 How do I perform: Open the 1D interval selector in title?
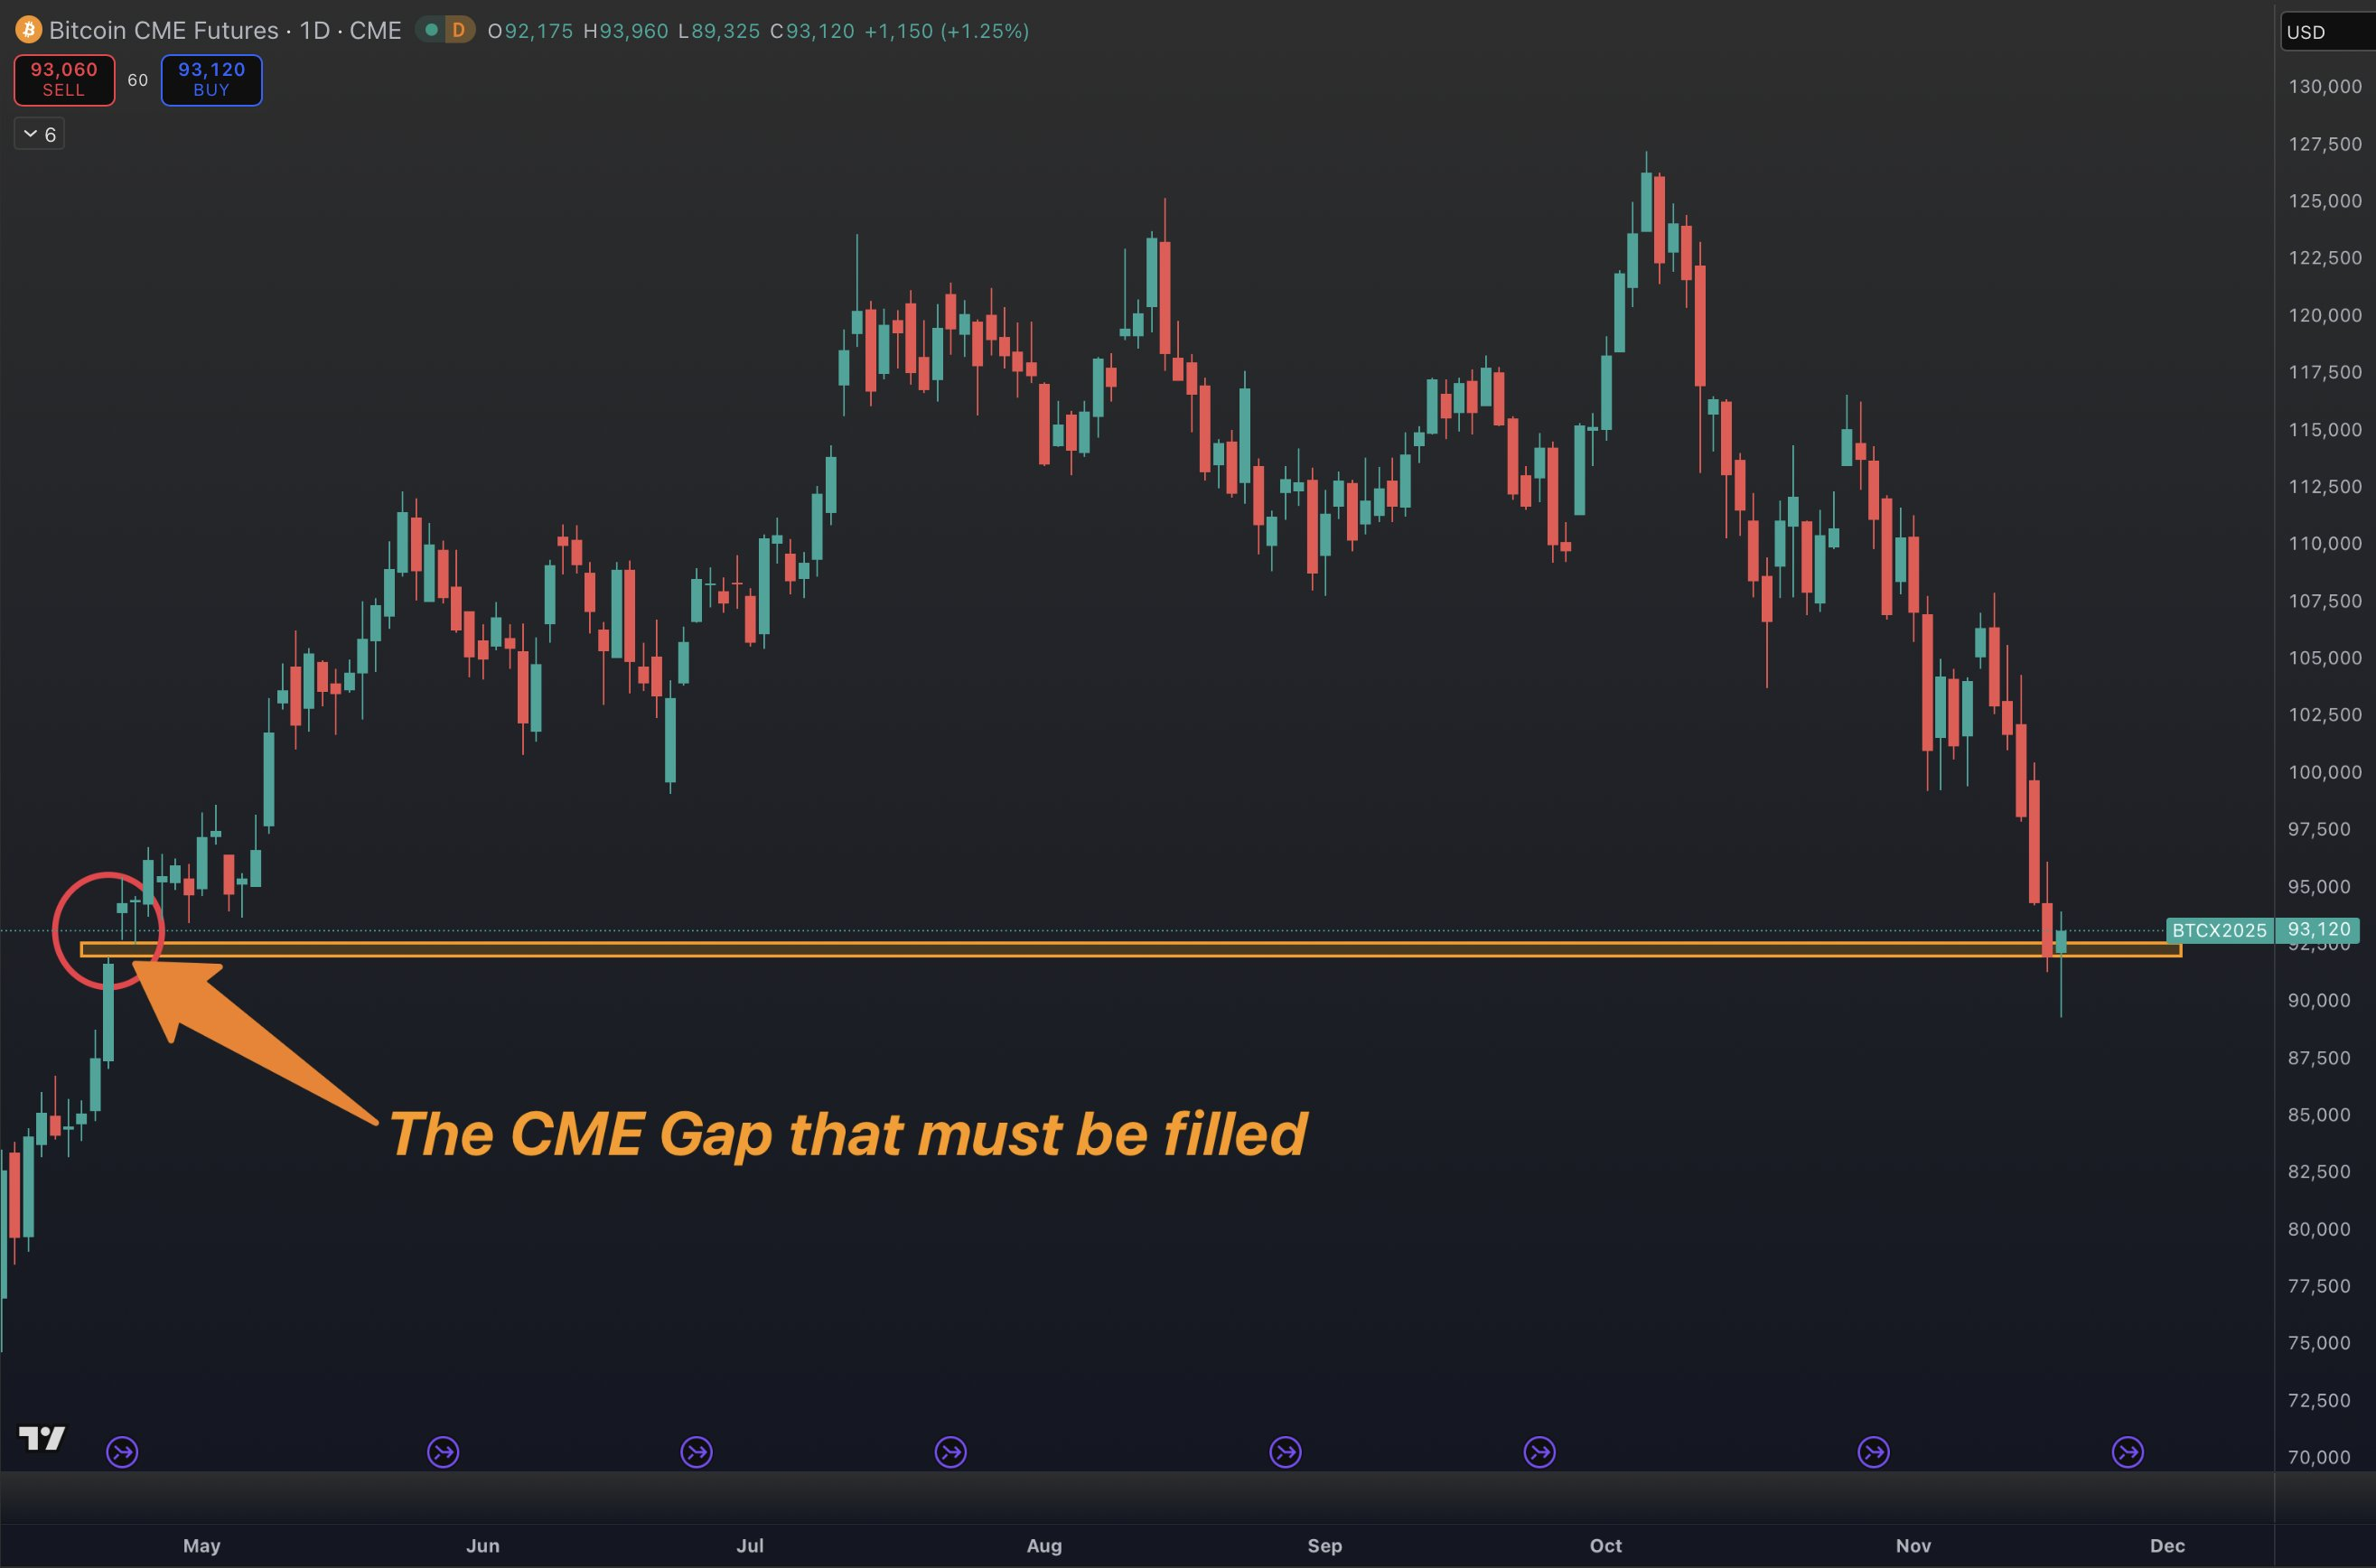[x=315, y=30]
